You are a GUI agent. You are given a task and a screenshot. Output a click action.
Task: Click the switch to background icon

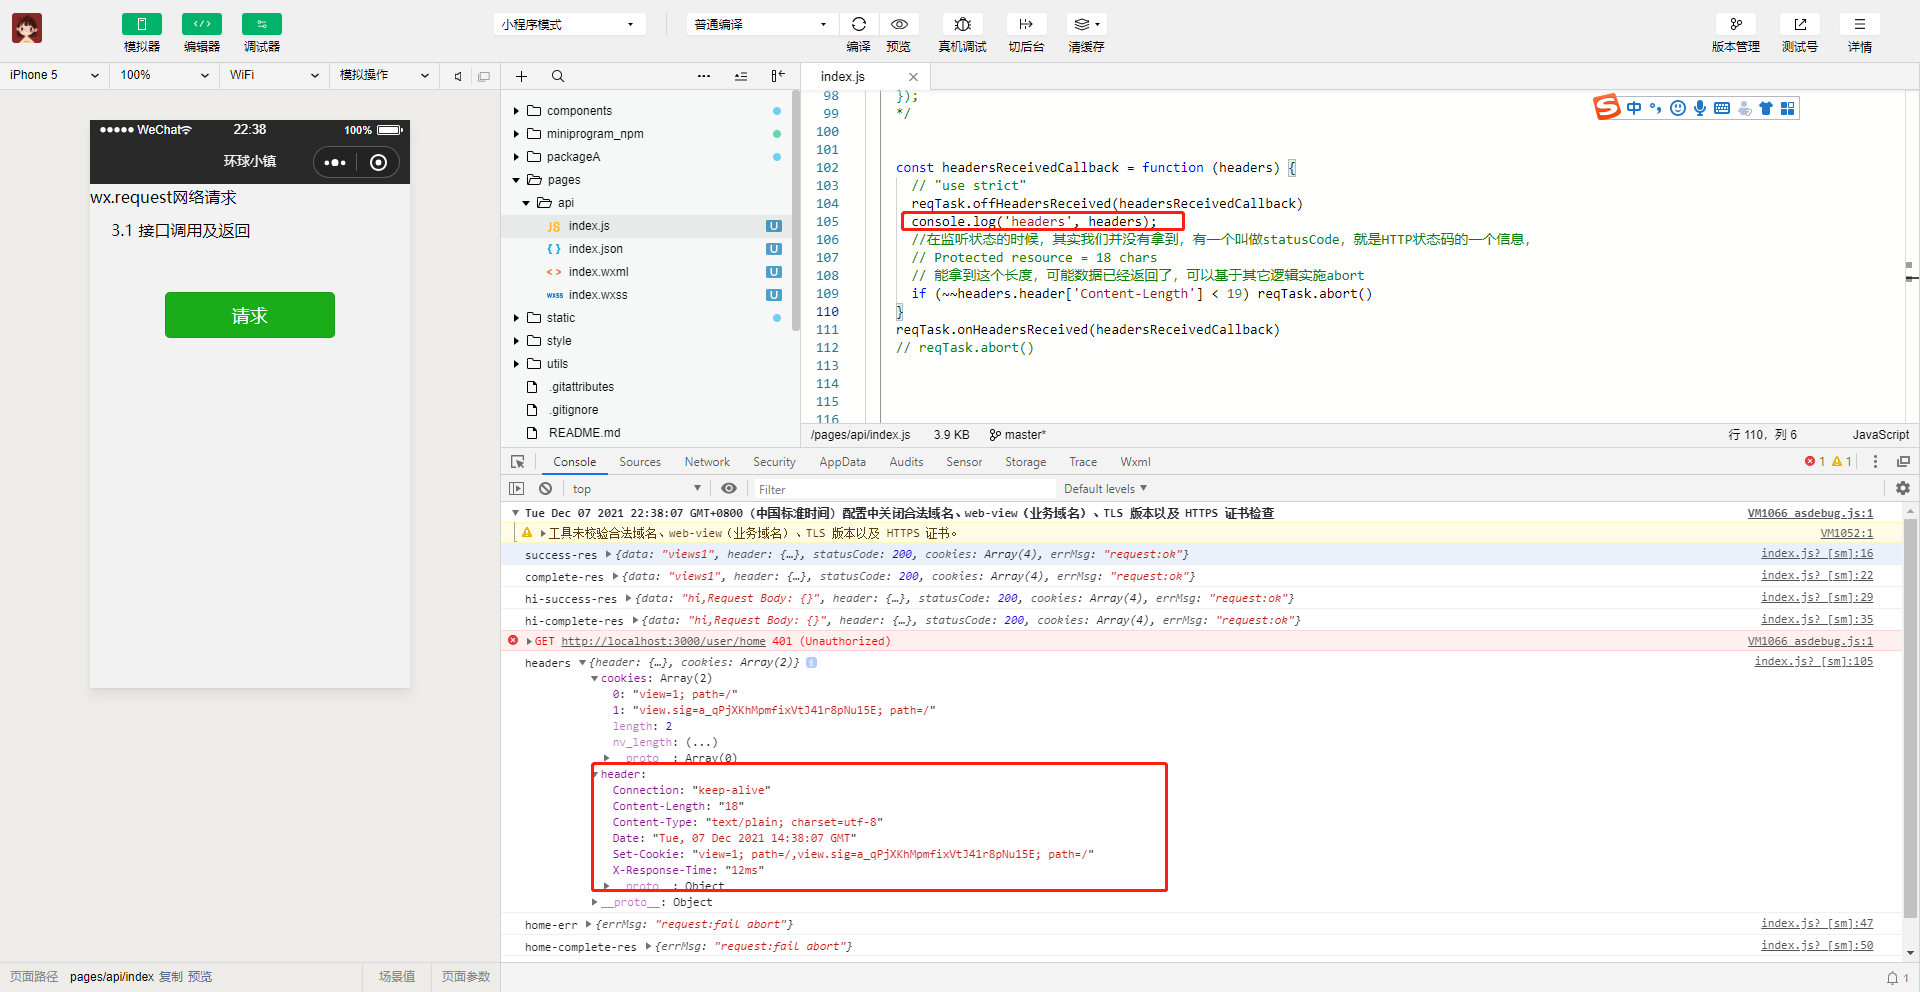[1026, 24]
